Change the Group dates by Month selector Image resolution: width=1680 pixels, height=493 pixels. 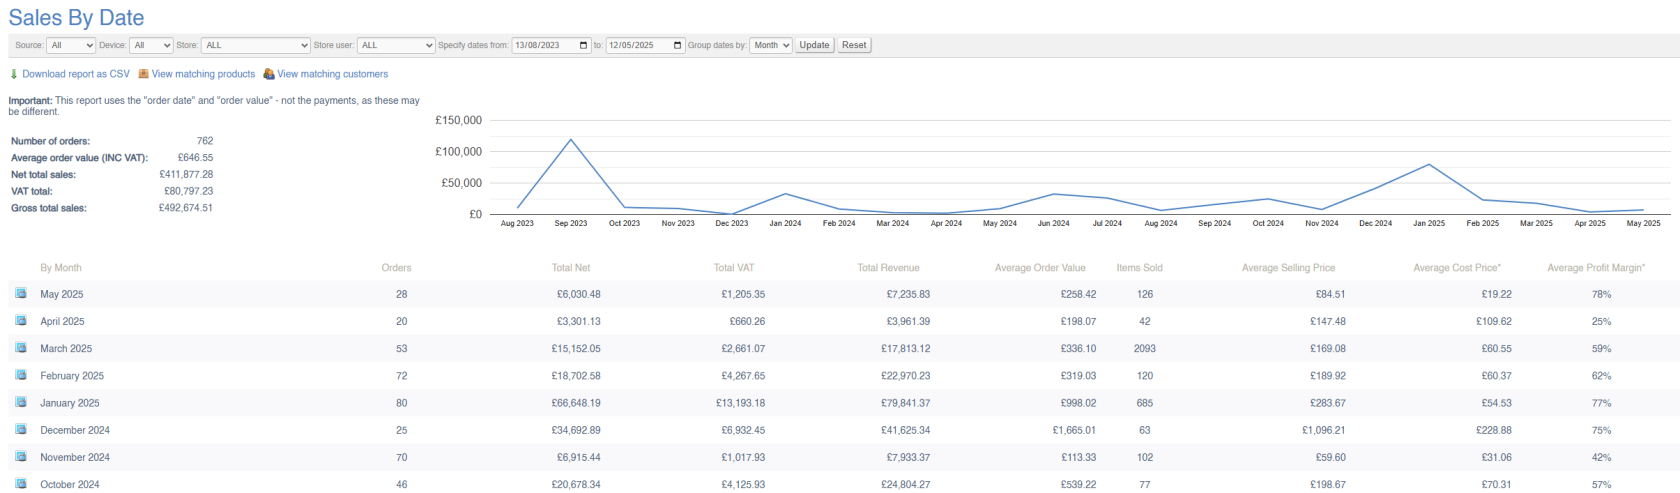tap(770, 45)
